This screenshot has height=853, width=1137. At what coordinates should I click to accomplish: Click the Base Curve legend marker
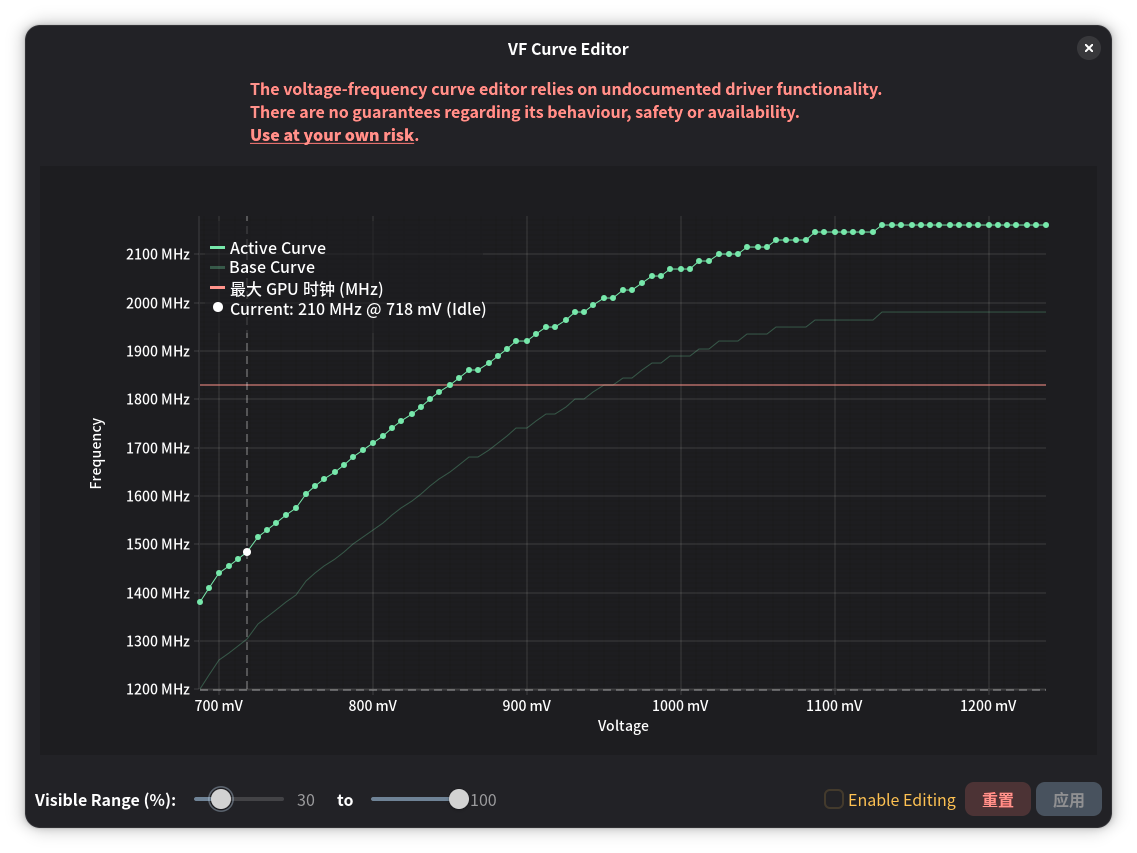pyautogui.click(x=217, y=268)
